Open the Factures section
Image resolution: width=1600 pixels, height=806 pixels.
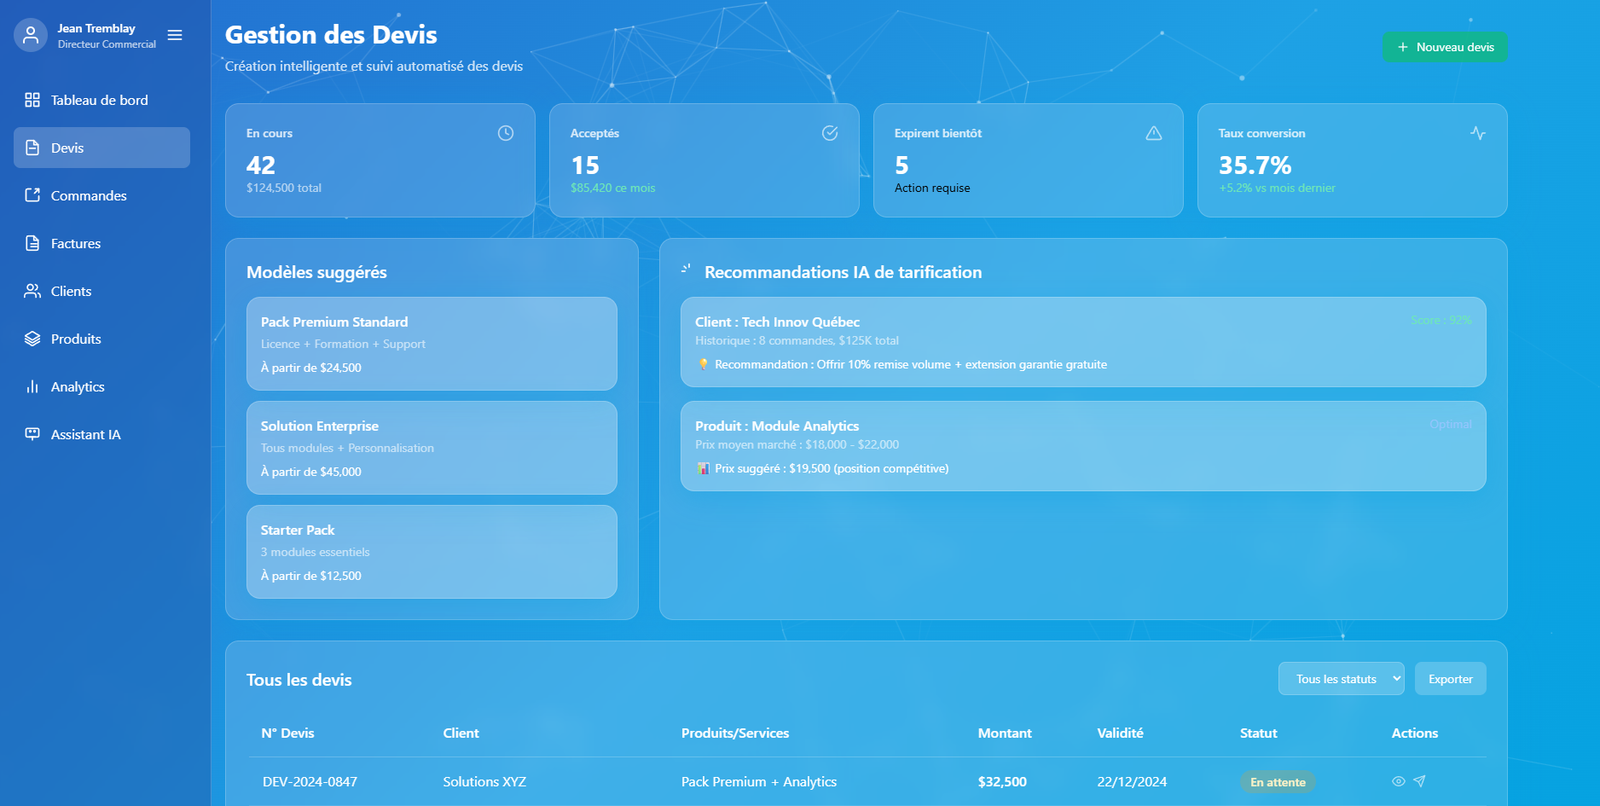click(76, 244)
